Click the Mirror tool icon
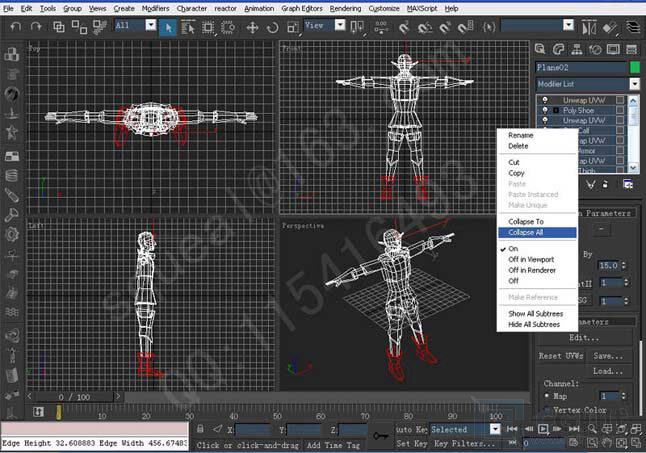This screenshot has width=646, height=453. [589, 28]
